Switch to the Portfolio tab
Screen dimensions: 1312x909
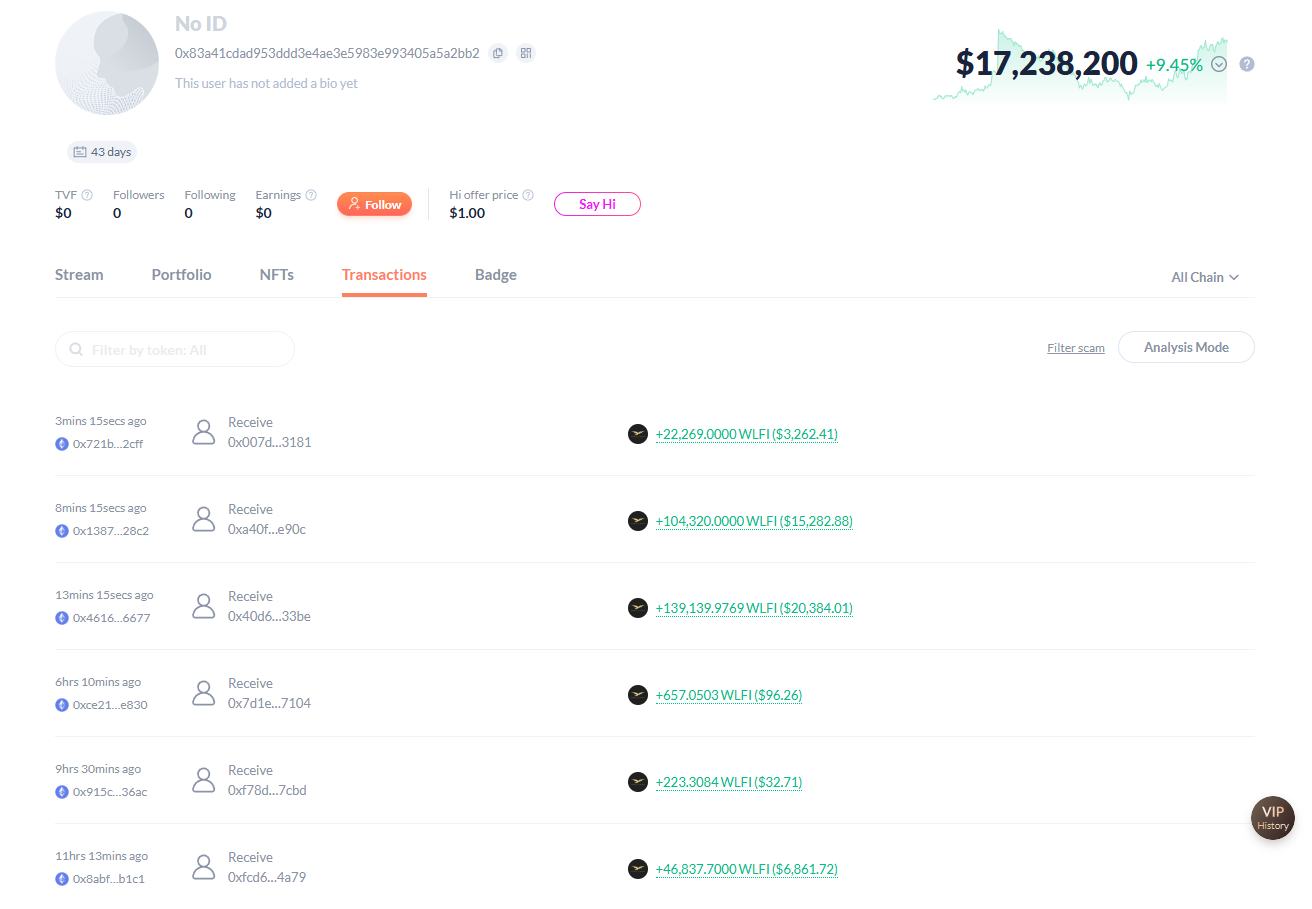pyautogui.click(x=181, y=275)
